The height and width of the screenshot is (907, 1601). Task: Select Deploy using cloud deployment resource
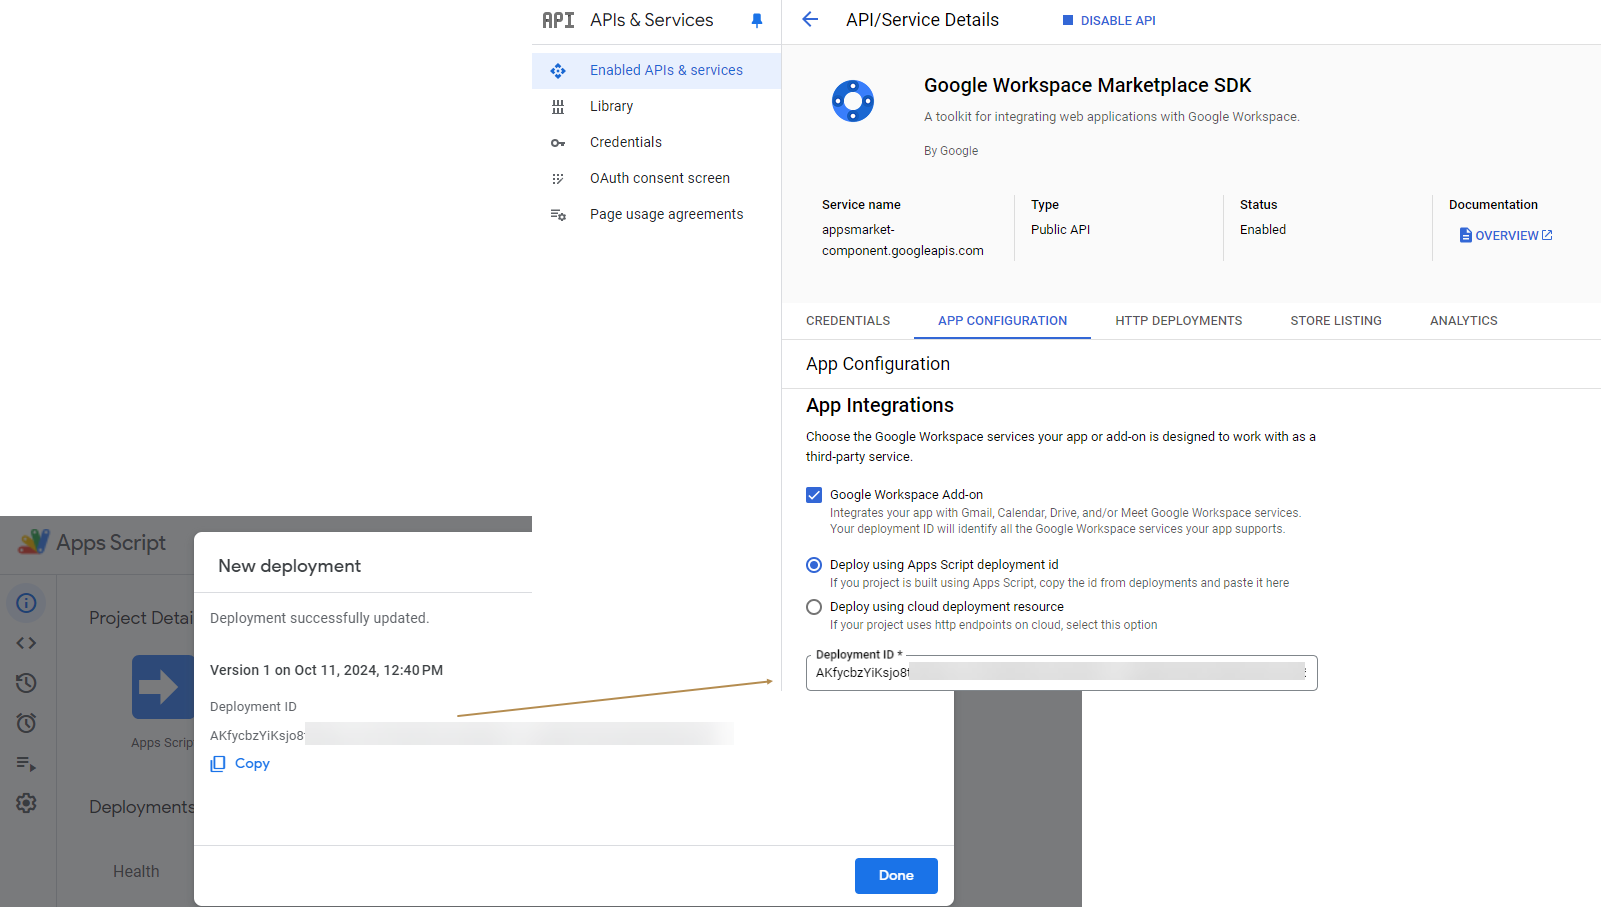coord(814,607)
